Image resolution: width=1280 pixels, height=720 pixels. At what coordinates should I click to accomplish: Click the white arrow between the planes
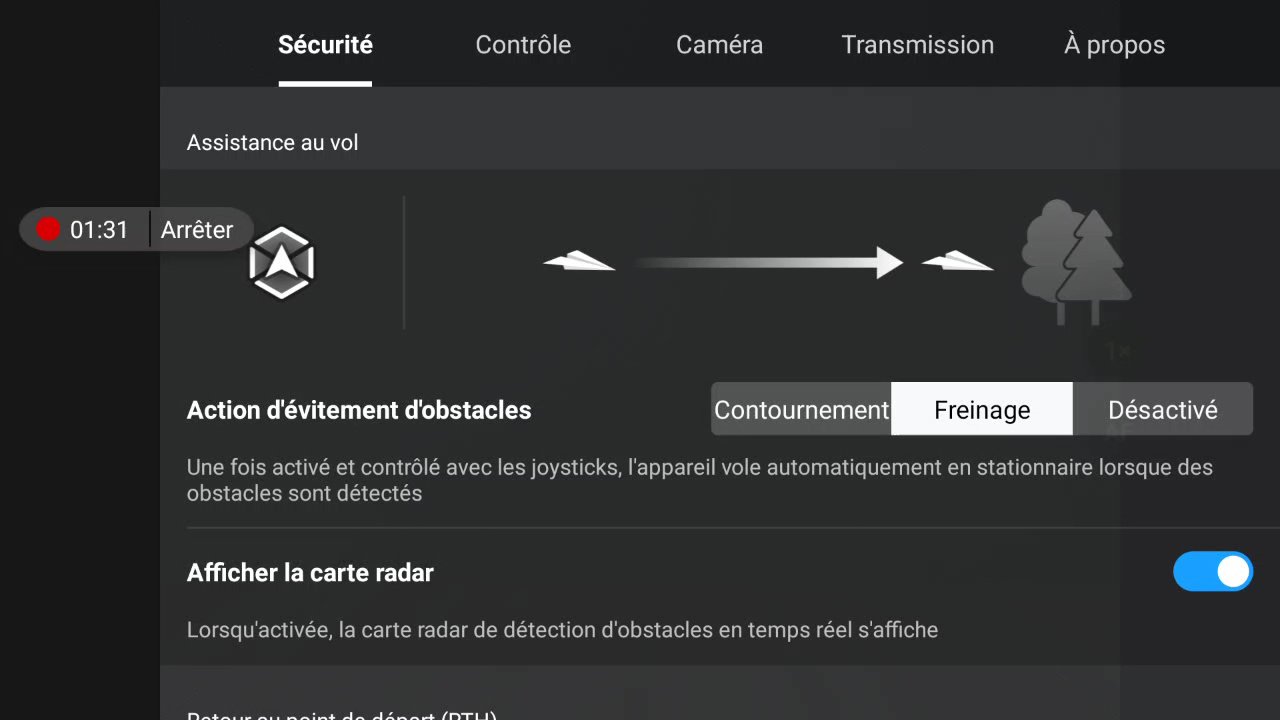point(768,262)
